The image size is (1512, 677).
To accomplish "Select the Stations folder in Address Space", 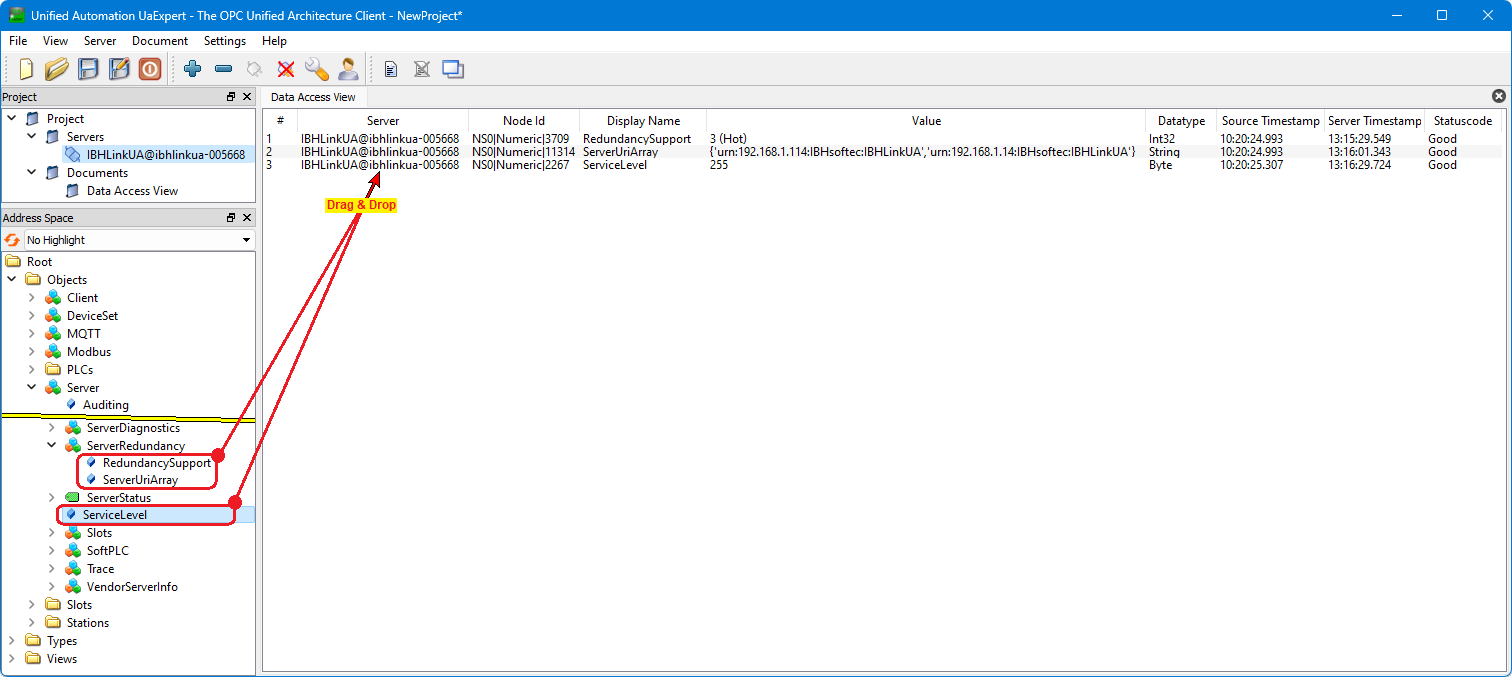I will click(88, 623).
